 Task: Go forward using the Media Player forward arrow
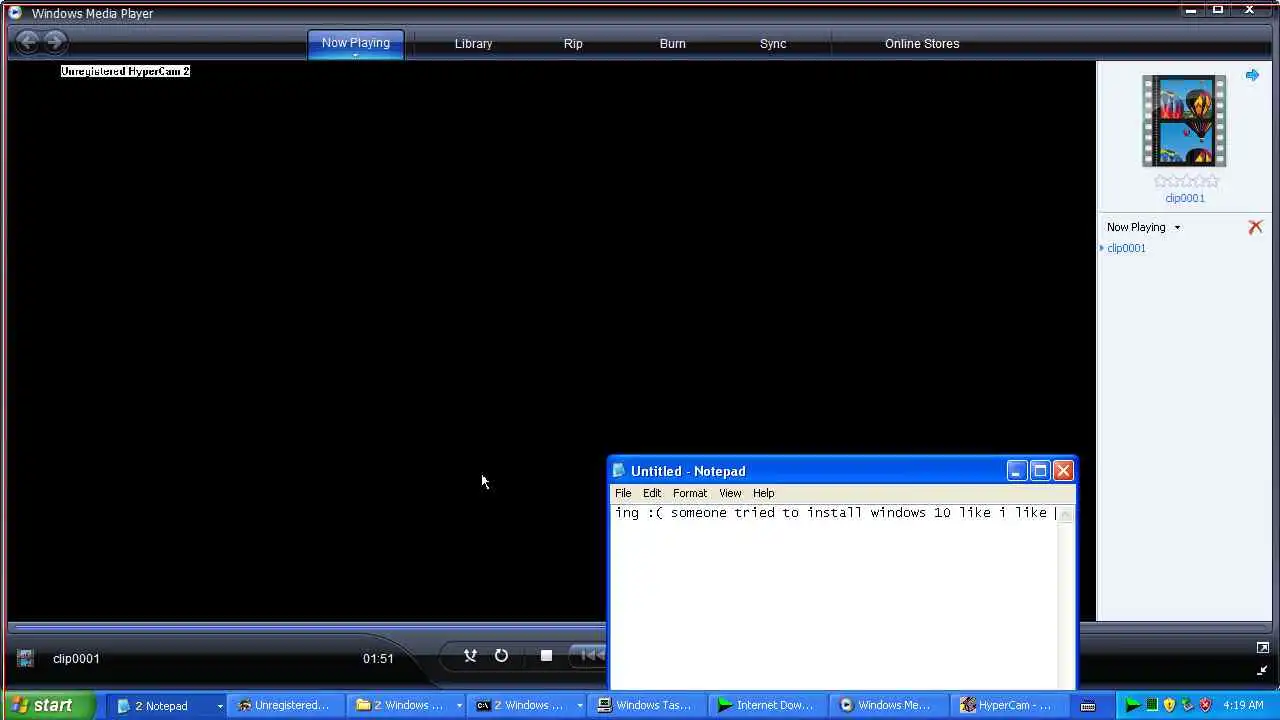55,42
